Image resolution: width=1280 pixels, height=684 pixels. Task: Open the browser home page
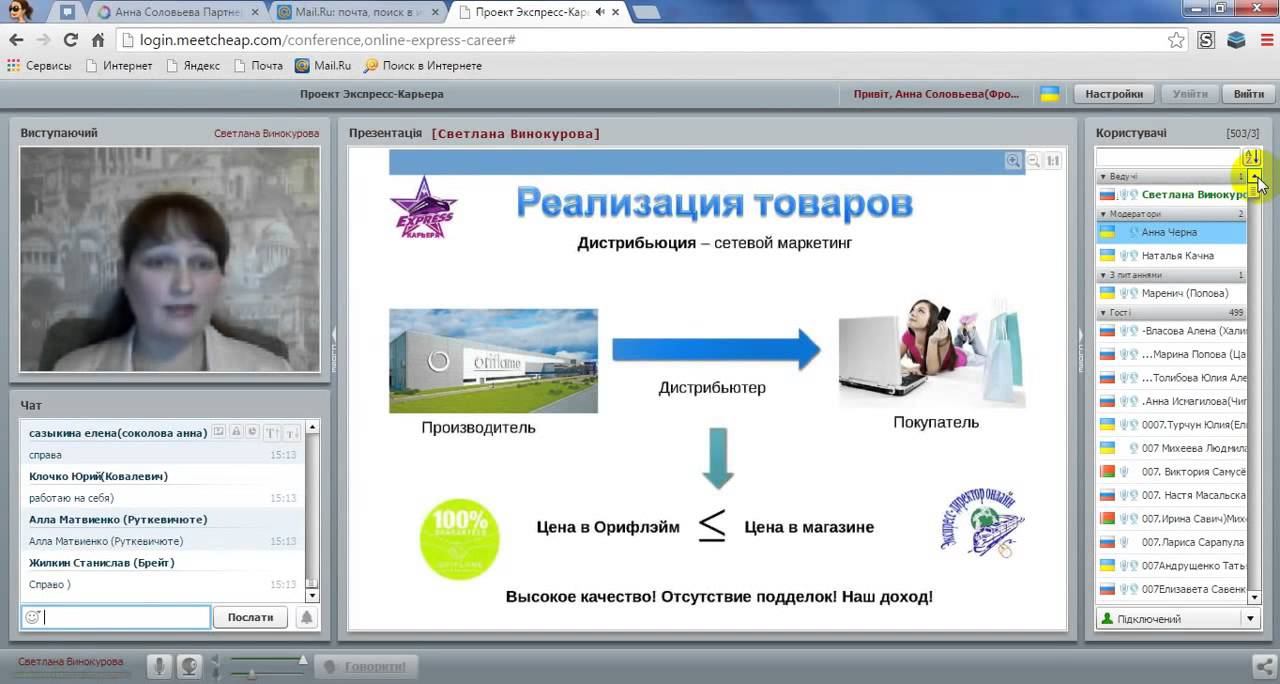(98, 40)
